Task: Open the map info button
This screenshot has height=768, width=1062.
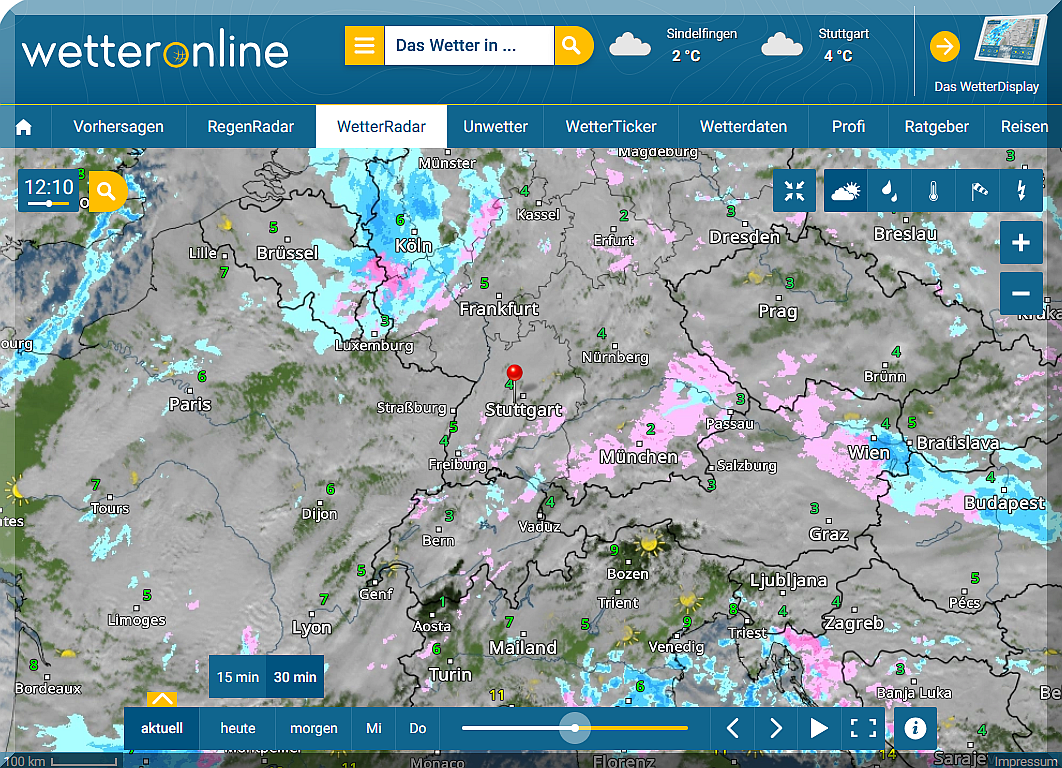Action: pyautogui.click(x=915, y=728)
